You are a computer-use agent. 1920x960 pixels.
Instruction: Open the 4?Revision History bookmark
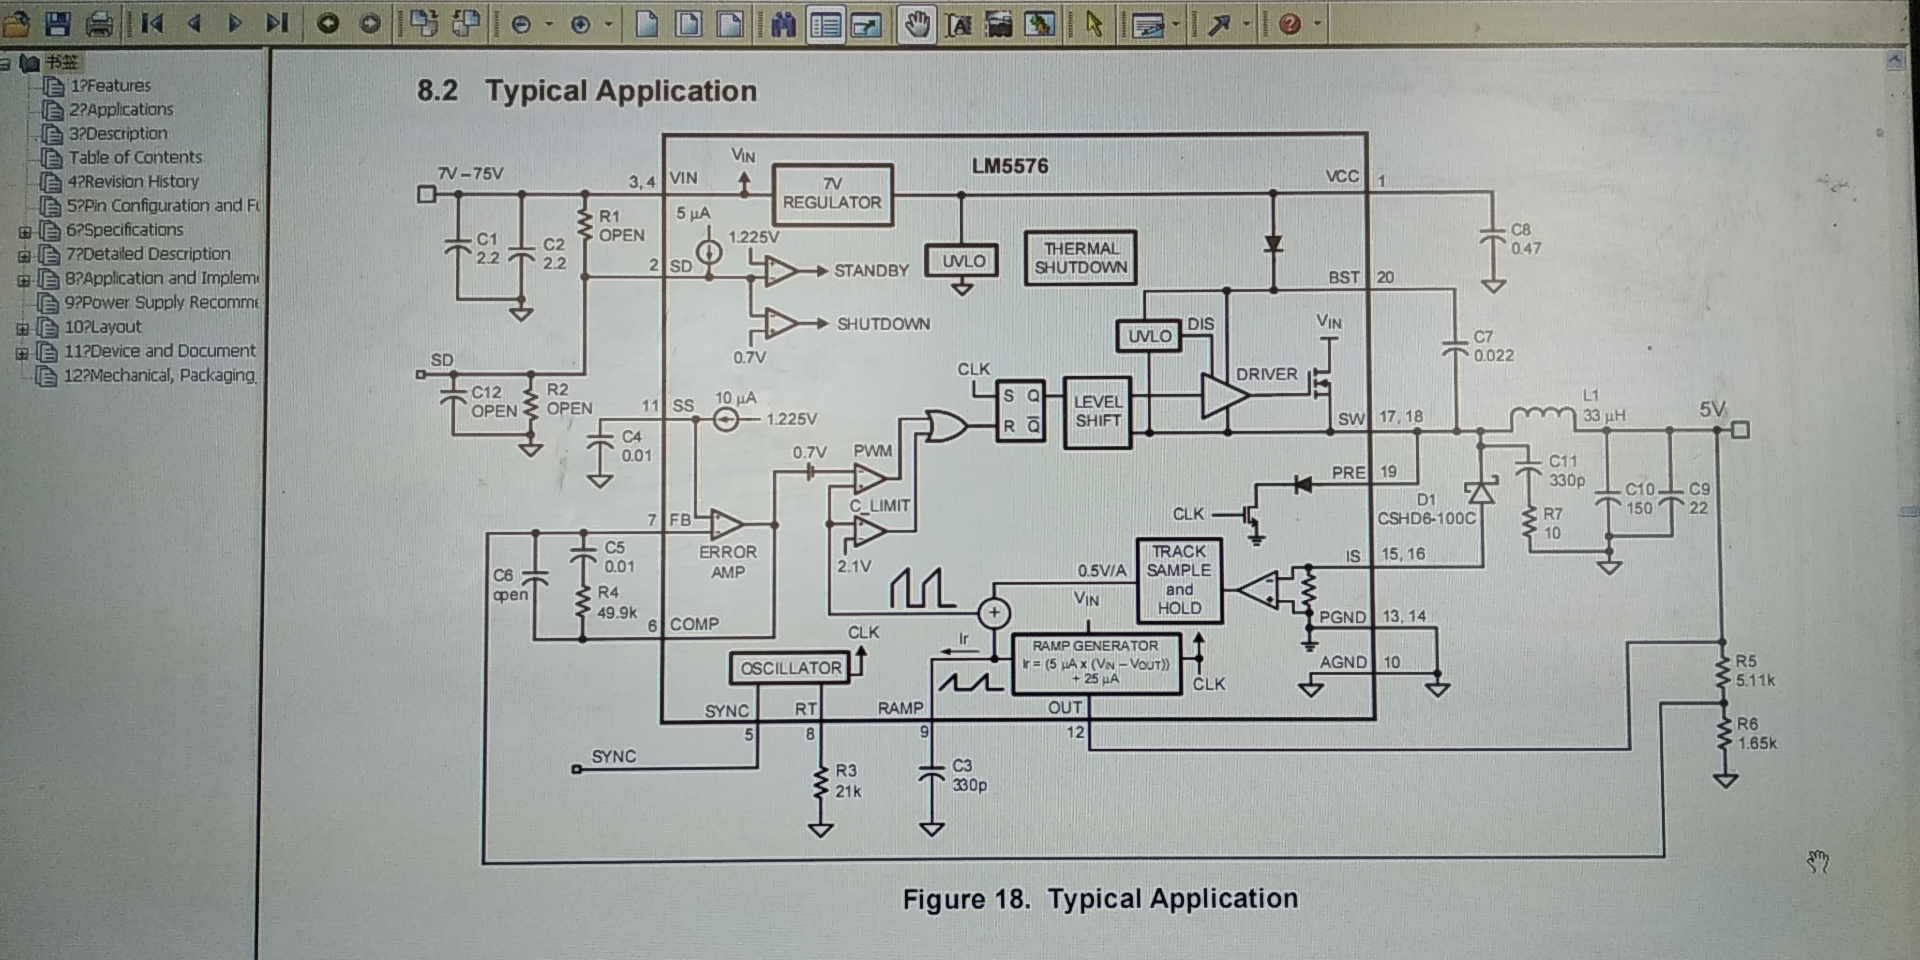pyautogui.click(x=133, y=182)
